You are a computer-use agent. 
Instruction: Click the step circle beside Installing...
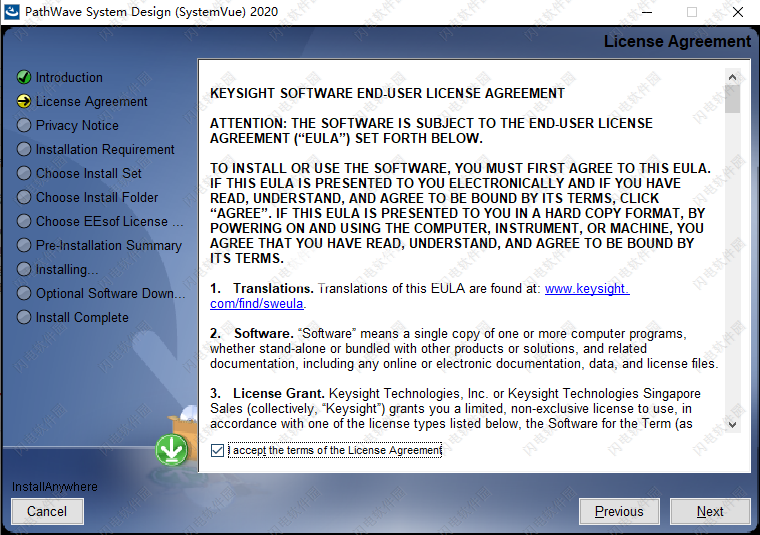[x=24, y=269]
